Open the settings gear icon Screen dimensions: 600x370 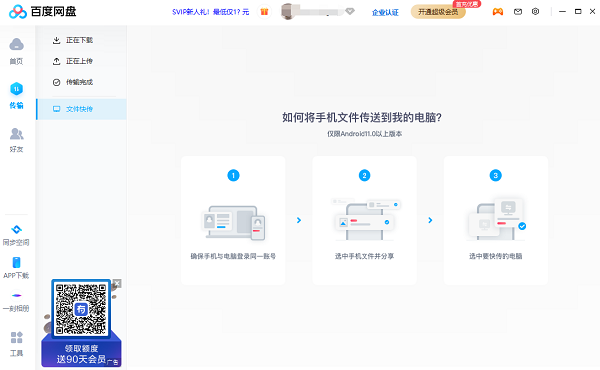coord(535,11)
